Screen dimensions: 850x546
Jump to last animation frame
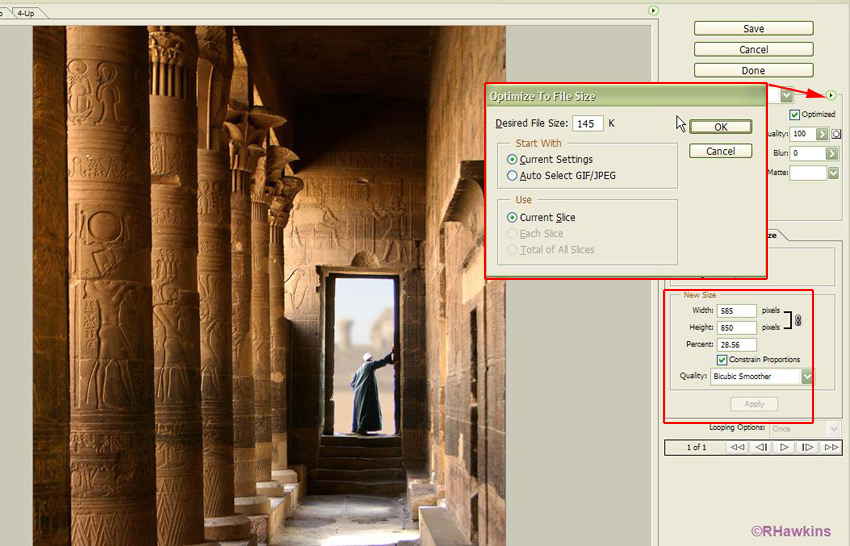830,447
